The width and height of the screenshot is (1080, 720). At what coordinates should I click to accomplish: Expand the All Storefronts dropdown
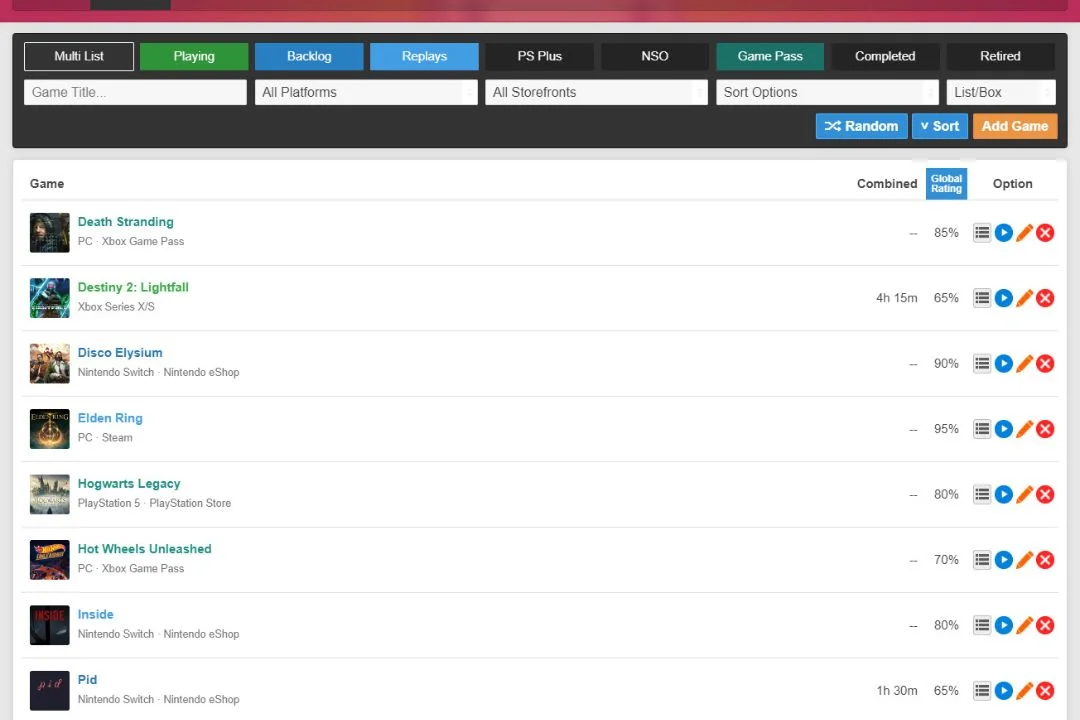(x=596, y=92)
